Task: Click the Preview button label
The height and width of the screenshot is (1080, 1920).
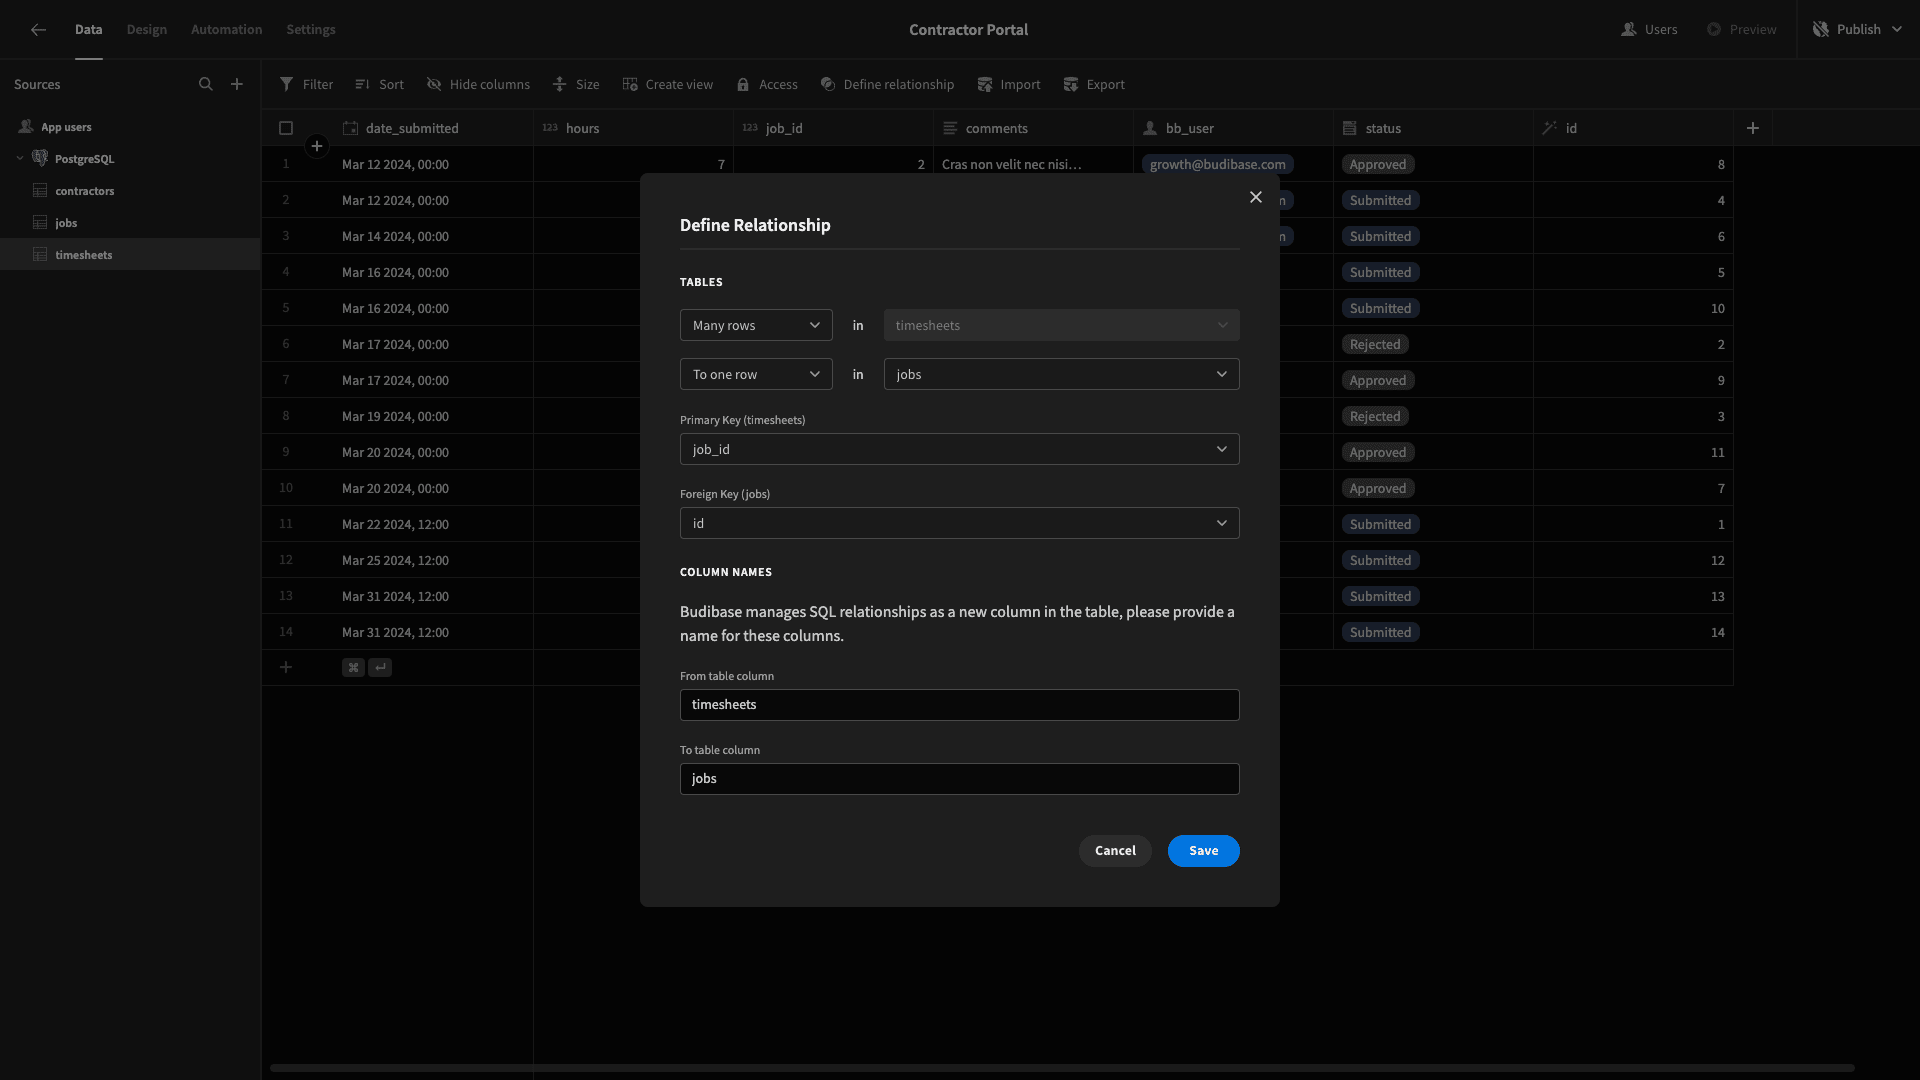Action: click(x=1753, y=29)
